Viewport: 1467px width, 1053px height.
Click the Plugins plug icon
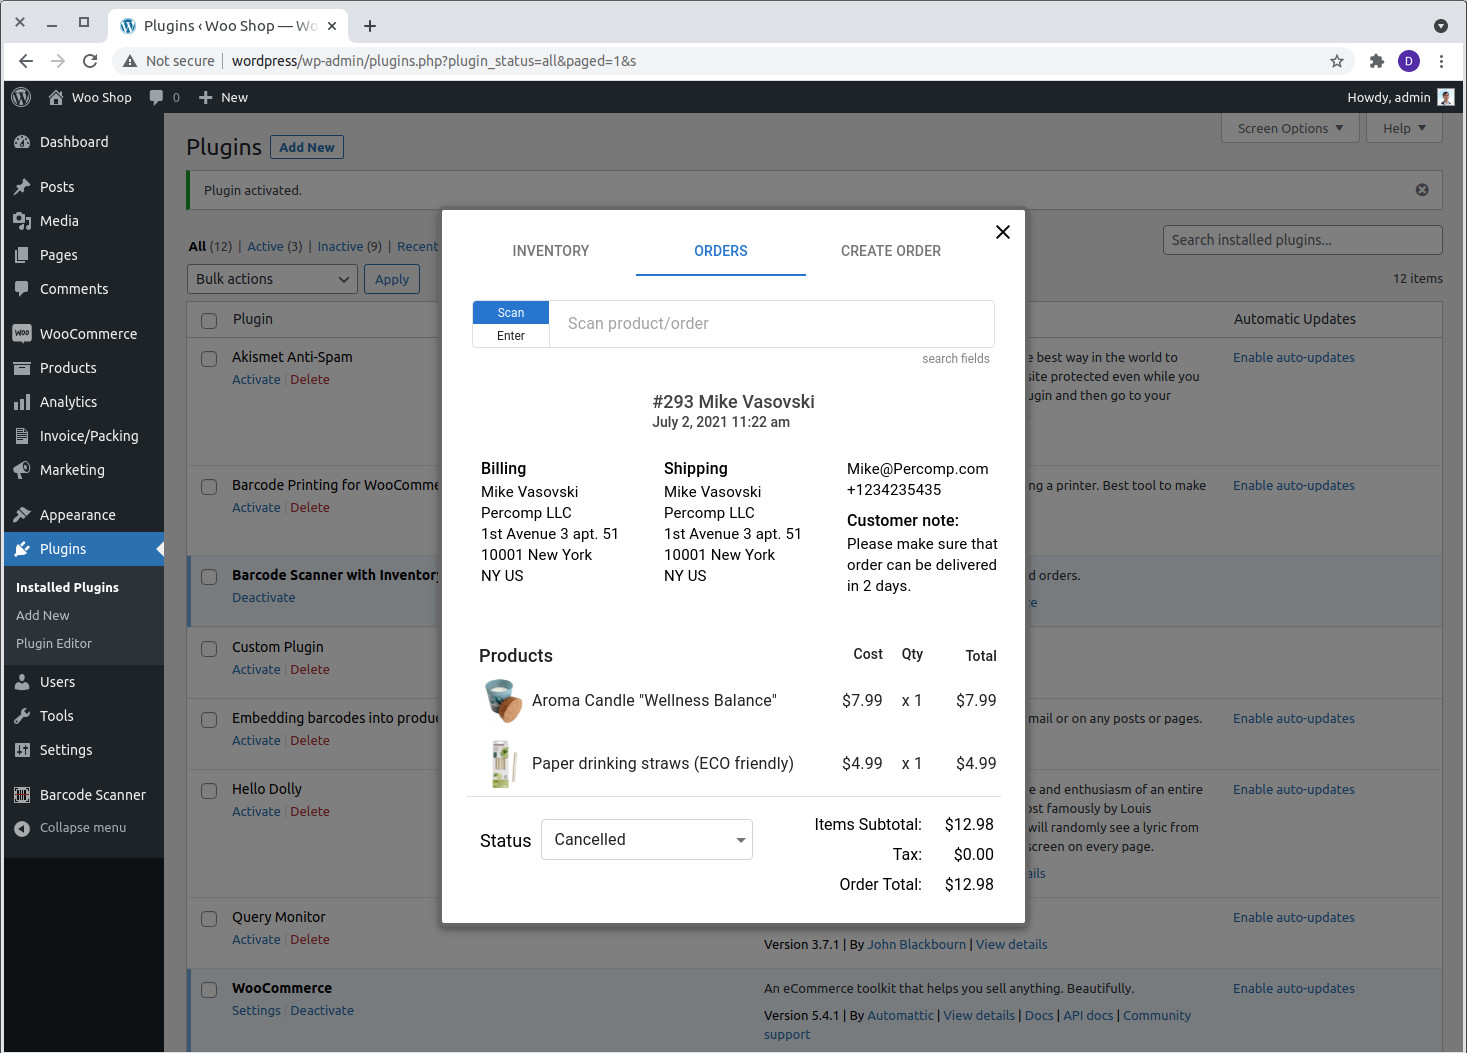[22, 549]
